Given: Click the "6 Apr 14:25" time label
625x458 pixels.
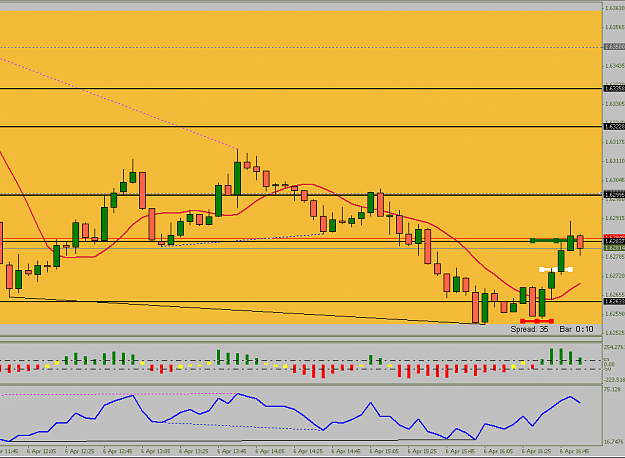Looking at the screenshot, I should pyautogui.click(x=308, y=451).
